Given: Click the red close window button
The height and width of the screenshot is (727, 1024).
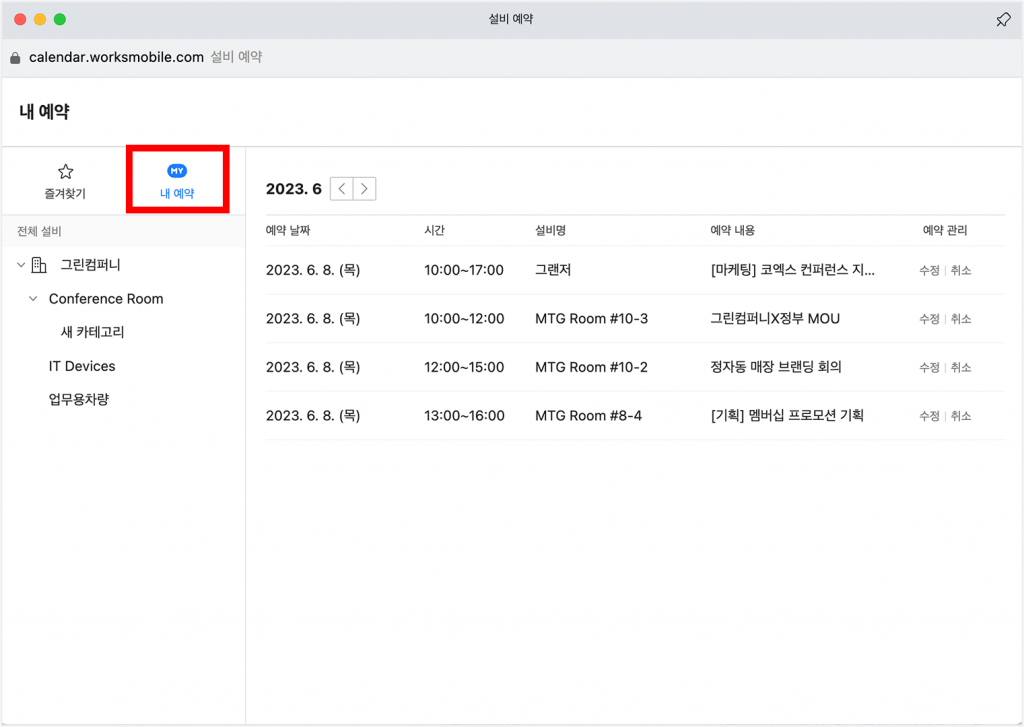Looking at the screenshot, I should 20,20.
